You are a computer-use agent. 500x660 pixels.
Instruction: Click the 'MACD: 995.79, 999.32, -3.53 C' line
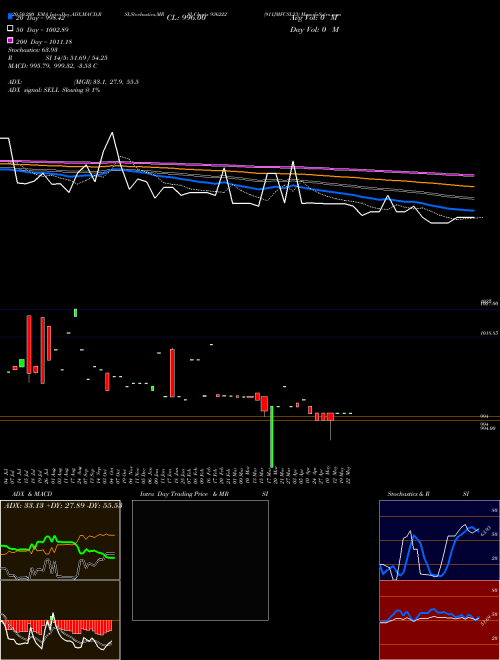pos(53,66)
